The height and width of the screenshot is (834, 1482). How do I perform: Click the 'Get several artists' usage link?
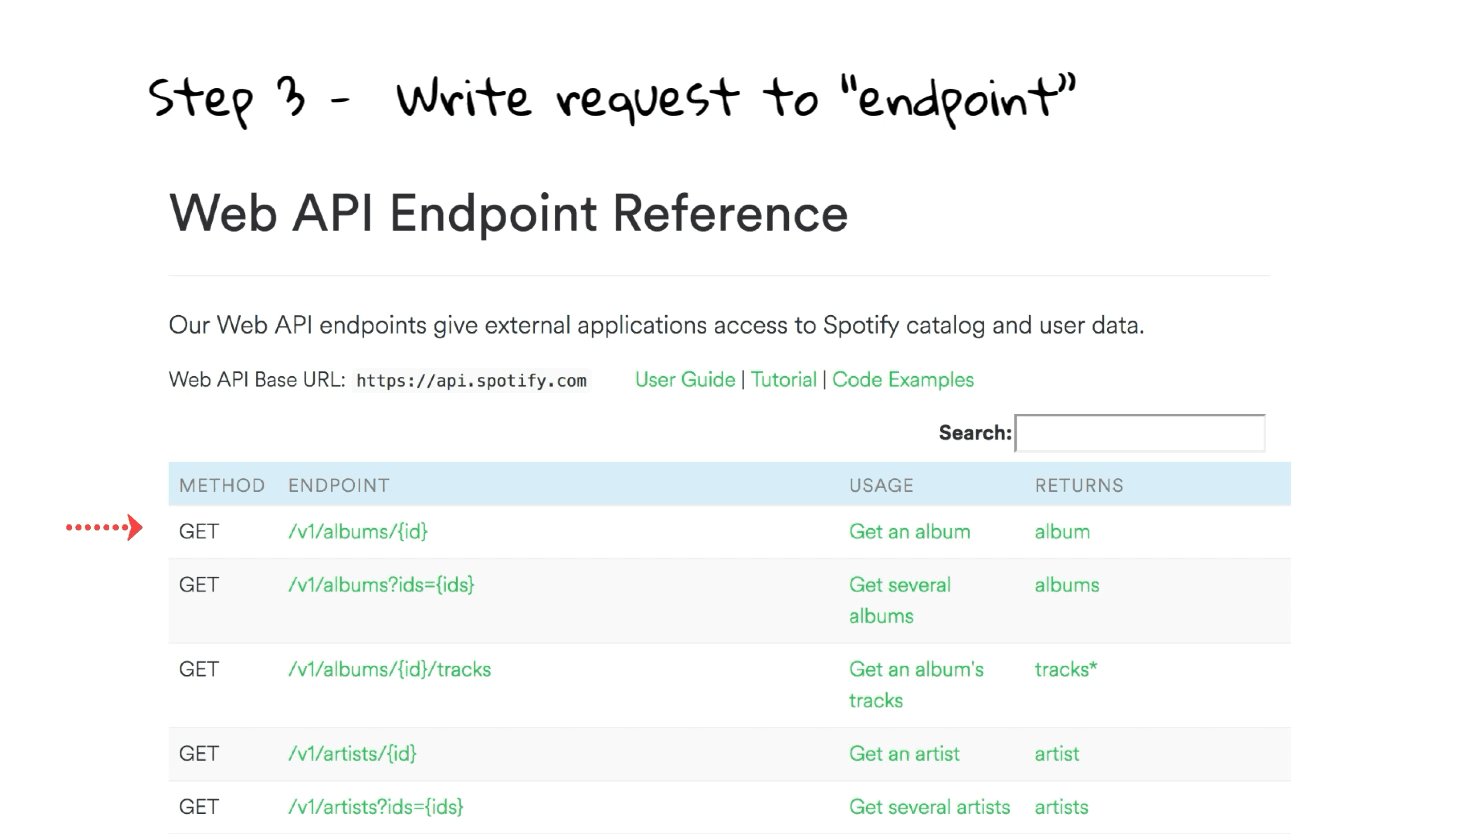929,807
